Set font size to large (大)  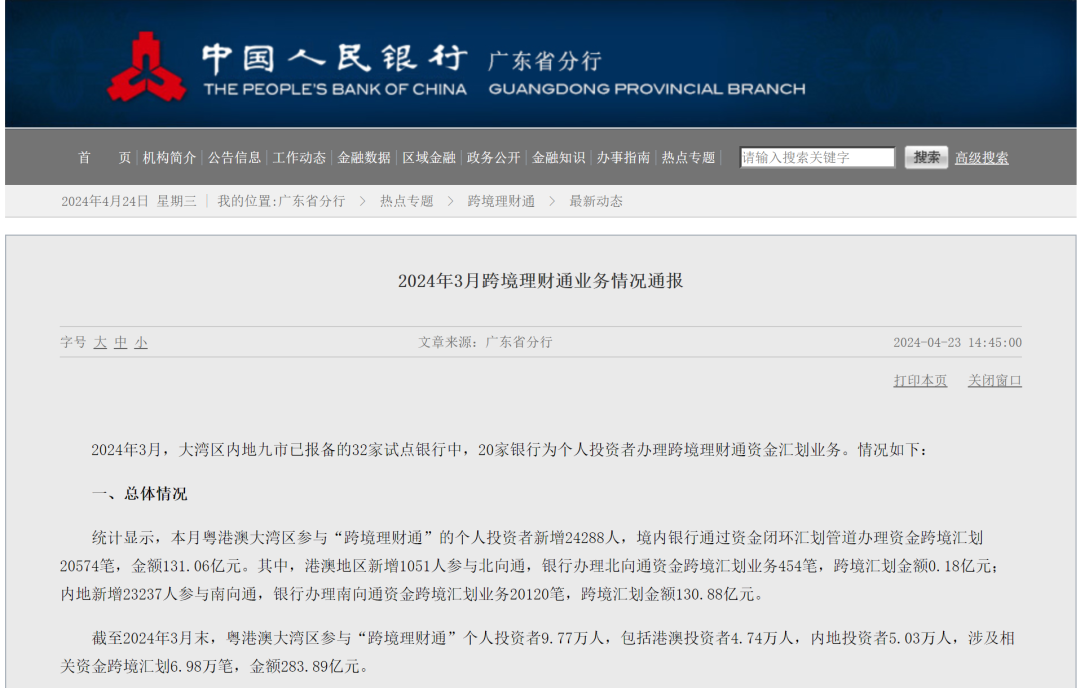tap(100, 342)
